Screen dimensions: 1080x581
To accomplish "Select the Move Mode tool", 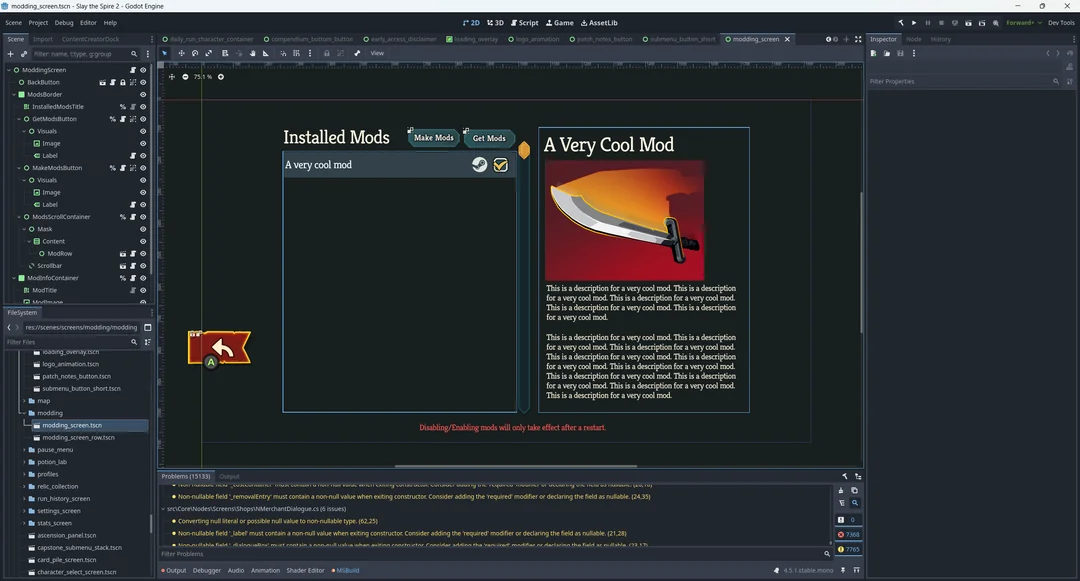I will click(x=181, y=53).
